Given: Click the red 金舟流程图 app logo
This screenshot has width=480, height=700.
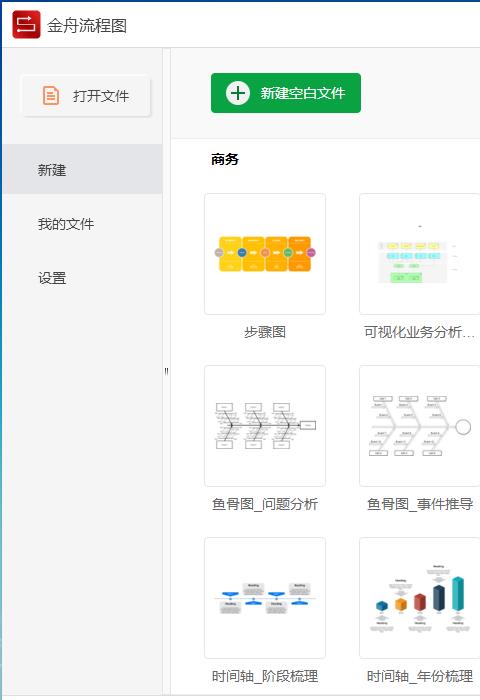Looking at the screenshot, I should [x=26, y=25].
